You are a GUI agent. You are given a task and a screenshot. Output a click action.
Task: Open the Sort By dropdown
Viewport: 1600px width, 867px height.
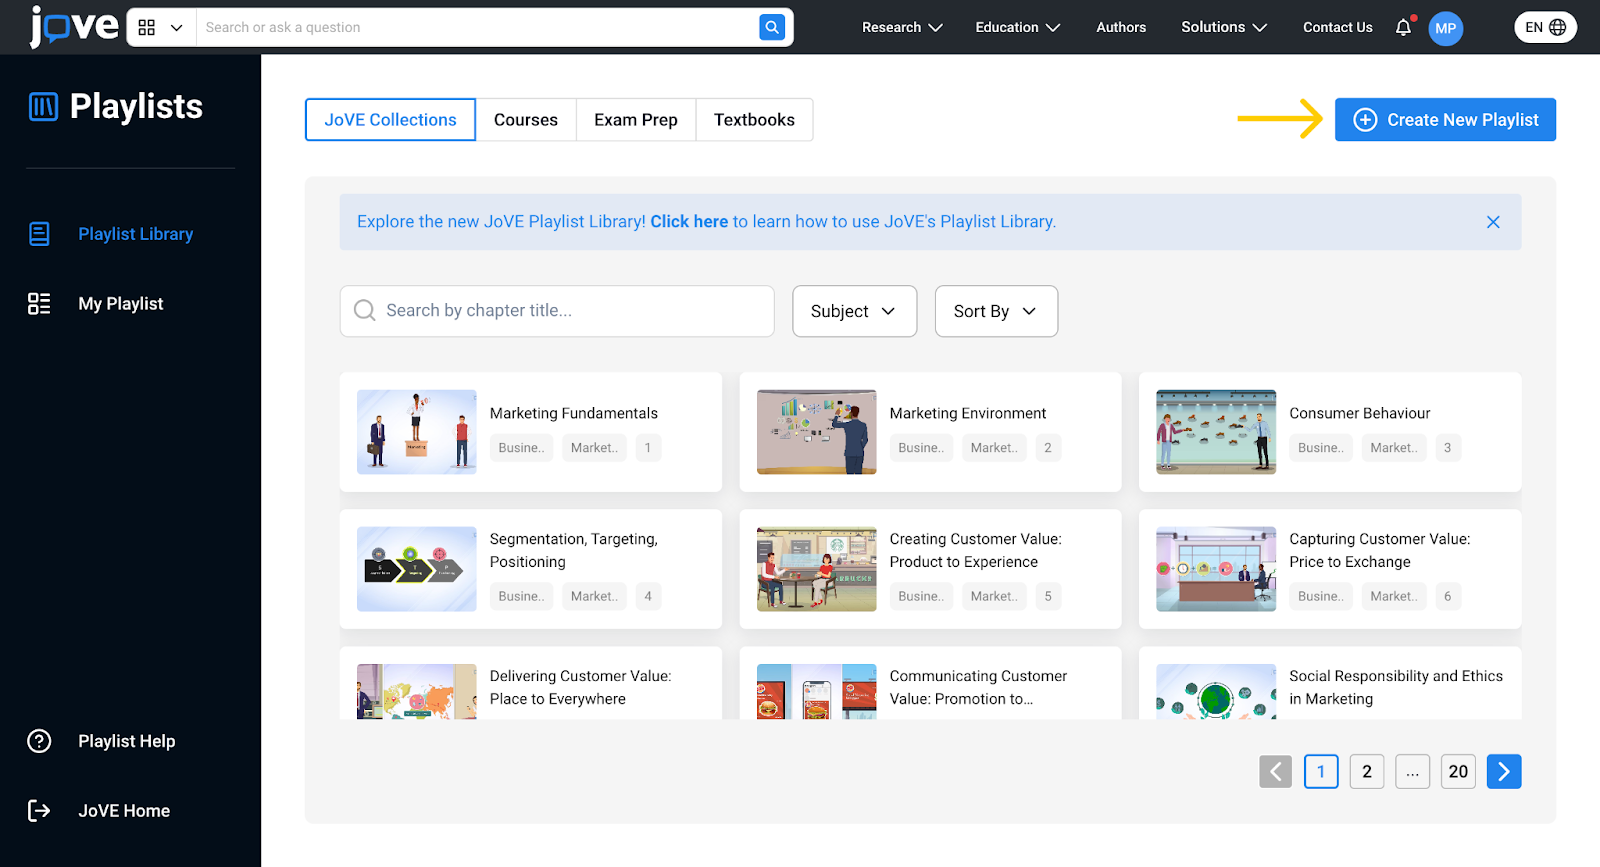pos(996,311)
